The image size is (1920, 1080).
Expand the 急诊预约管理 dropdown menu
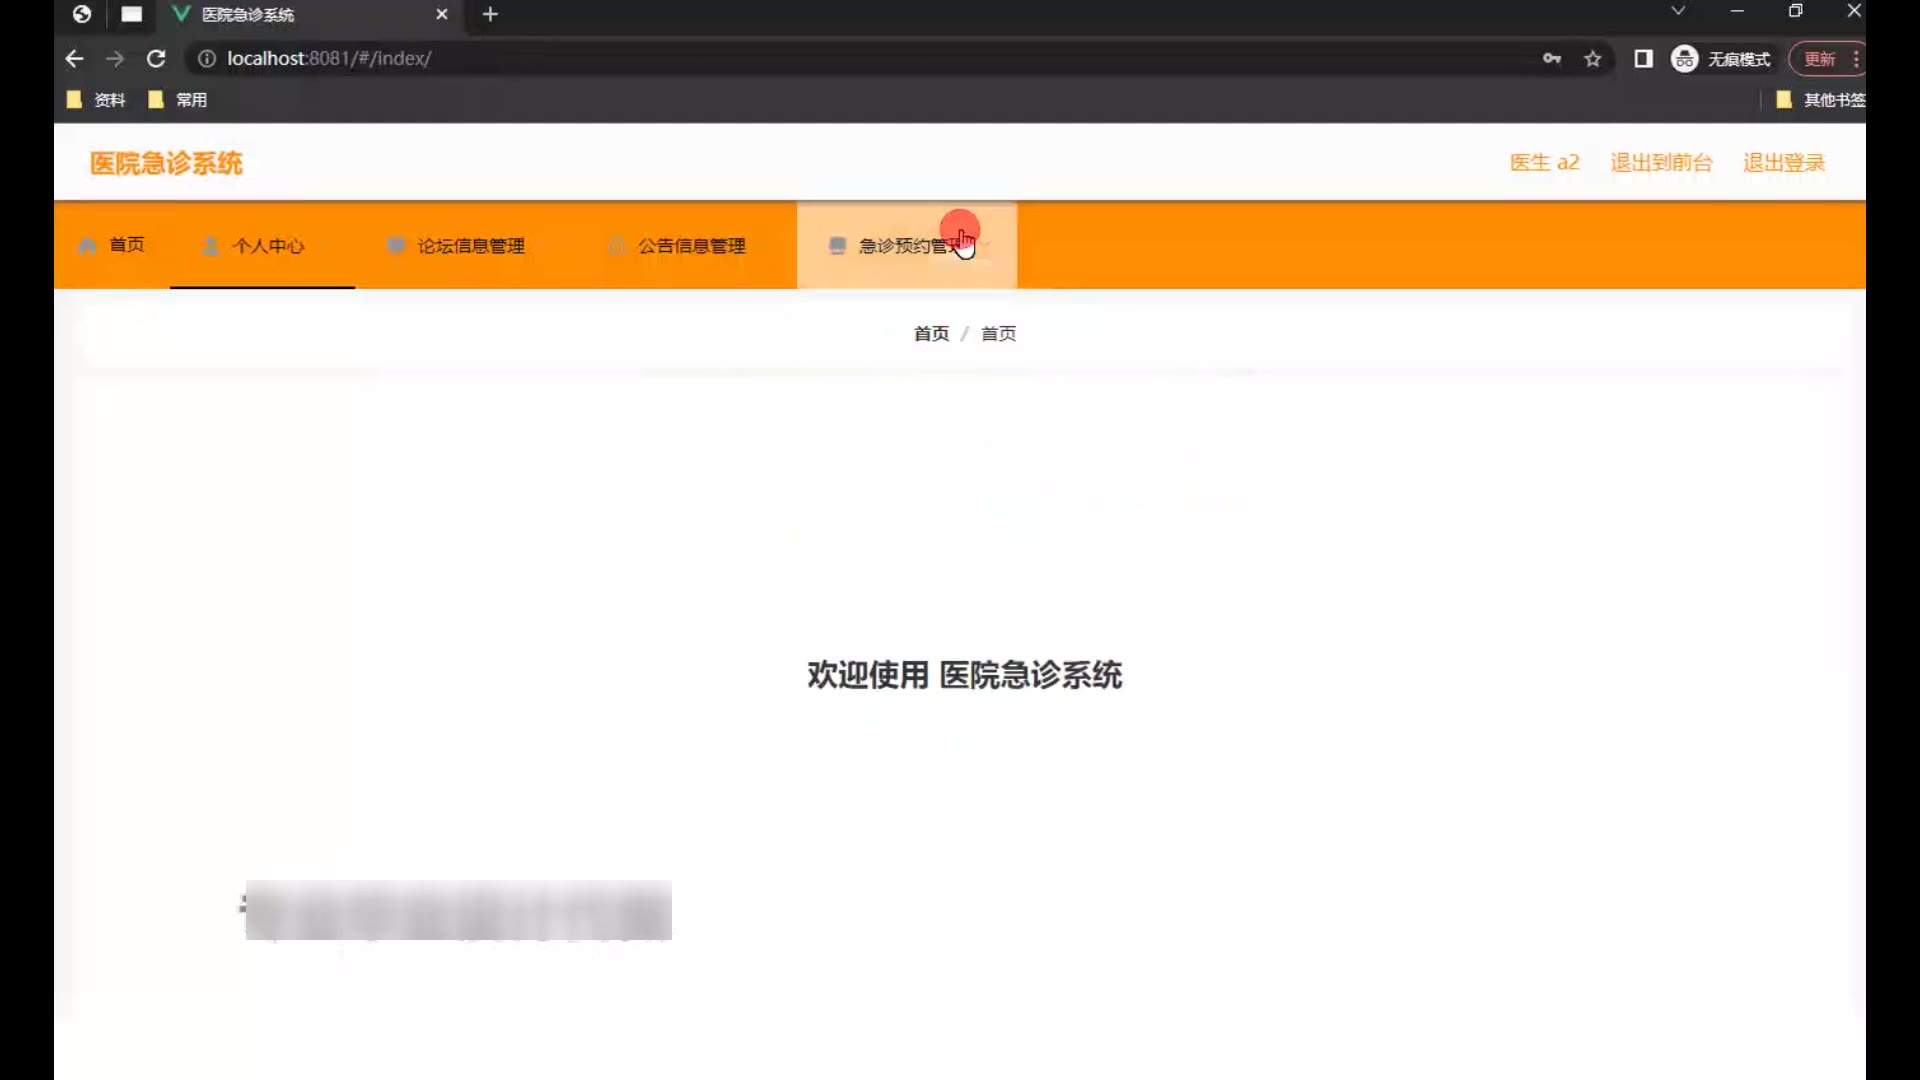986,246
